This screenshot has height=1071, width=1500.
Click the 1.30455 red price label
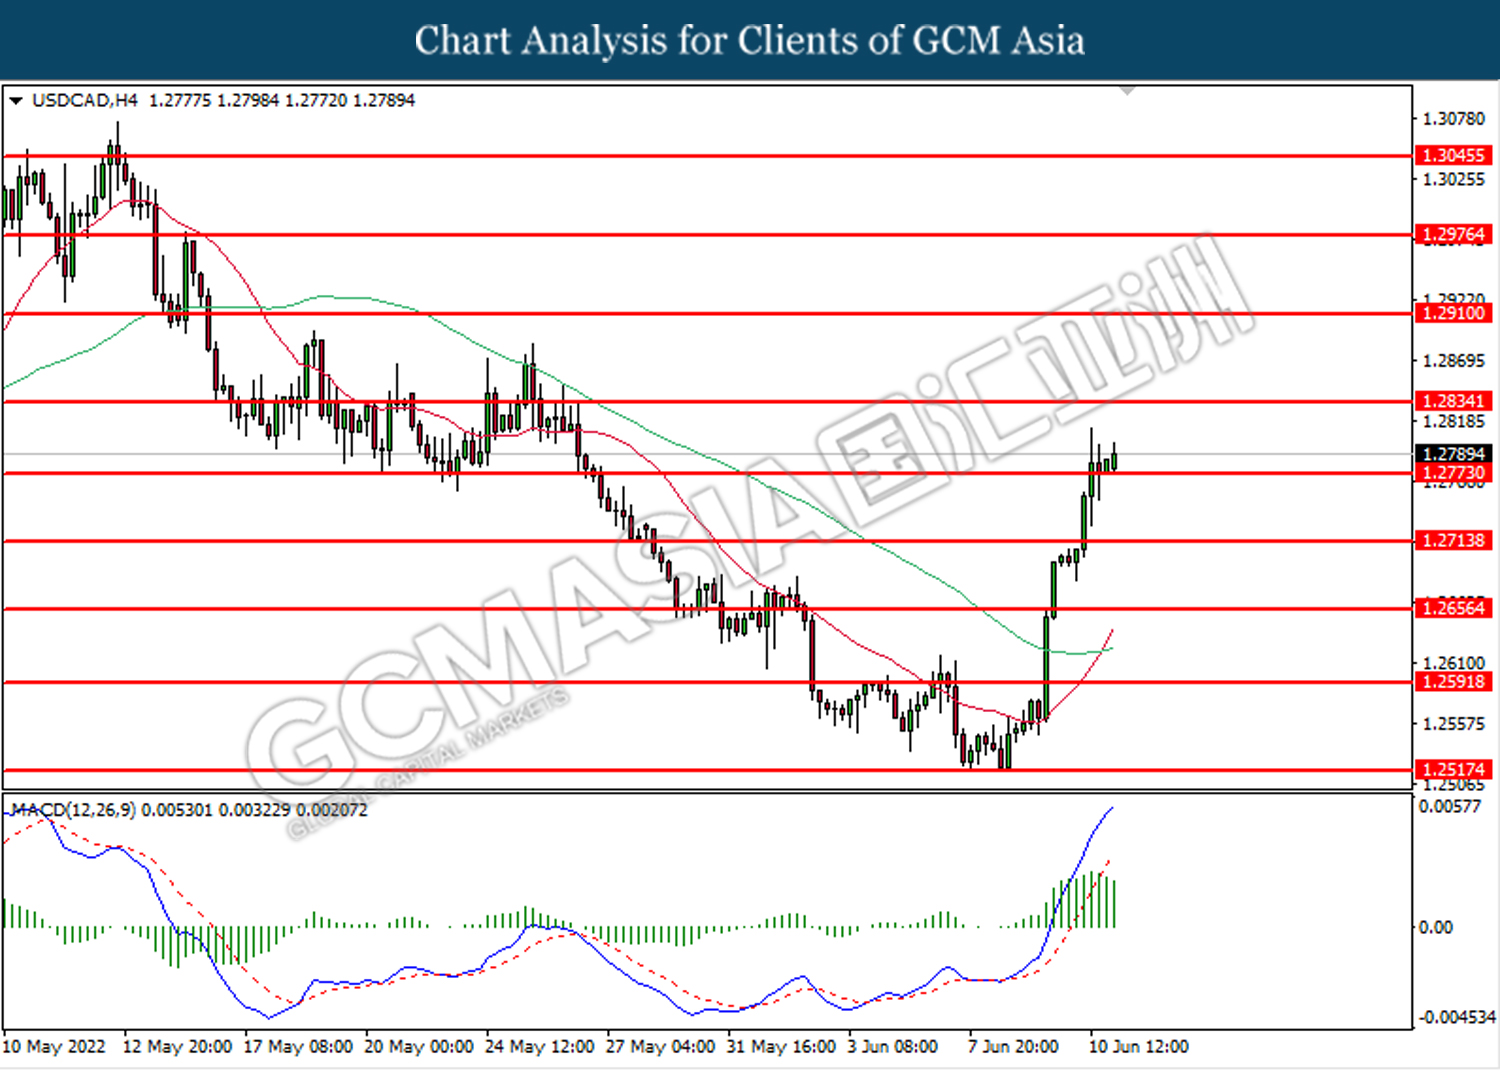point(1453,155)
